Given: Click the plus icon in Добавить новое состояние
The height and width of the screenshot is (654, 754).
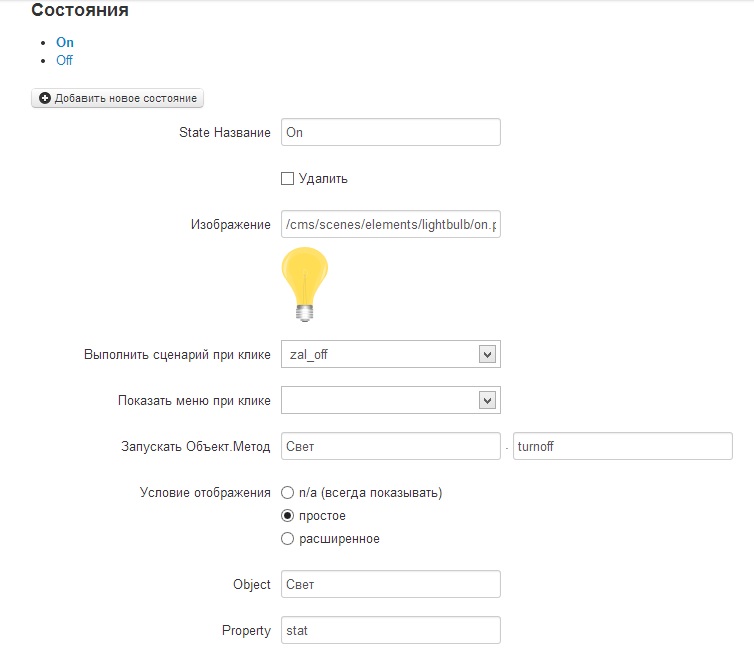Looking at the screenshot, I should point(45,99).
